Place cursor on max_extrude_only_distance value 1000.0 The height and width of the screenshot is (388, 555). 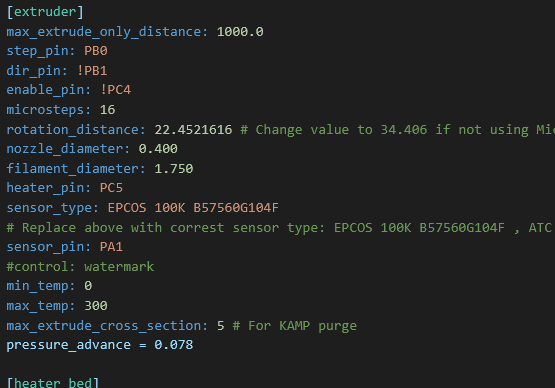pyautogui.click(x=240, y=32)
